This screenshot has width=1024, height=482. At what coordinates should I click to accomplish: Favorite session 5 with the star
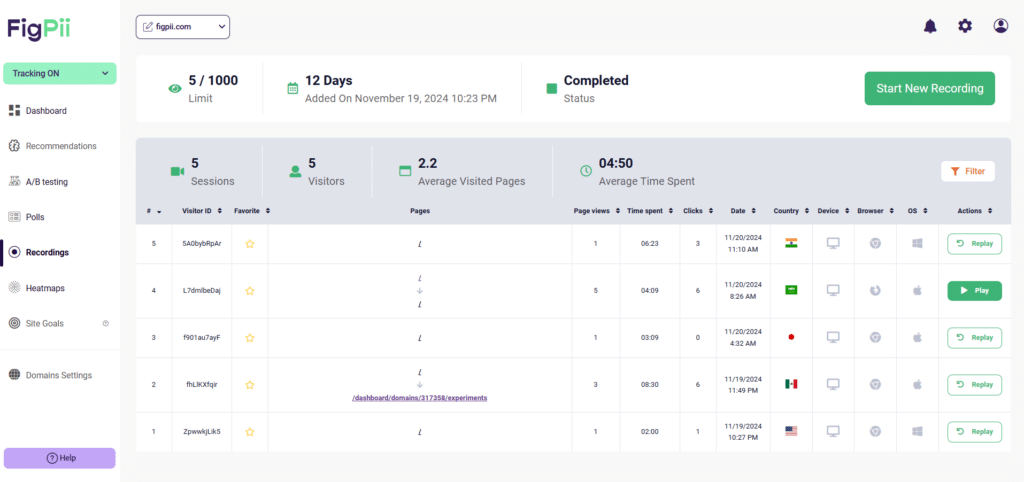tap(250, 243)
